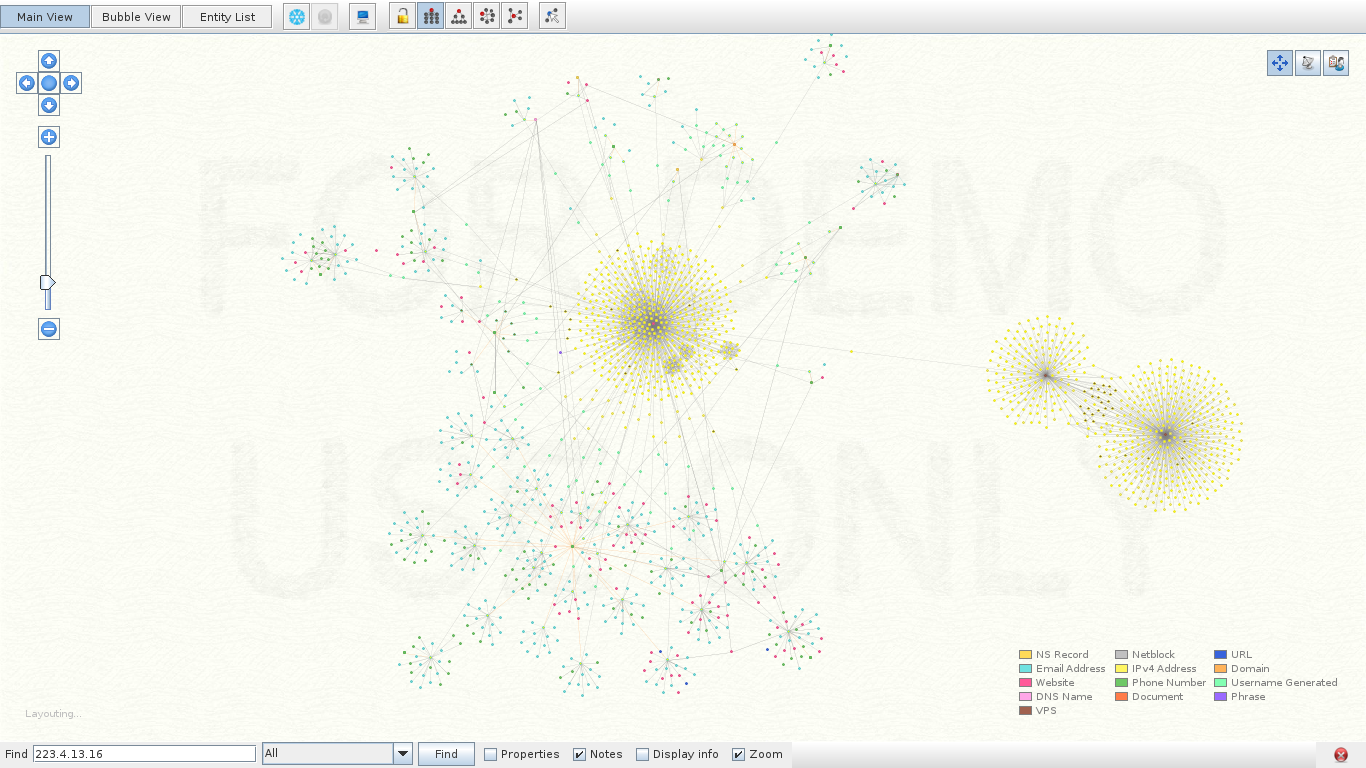Select the hierarchical pyramid layout icon
This screenshot has width=1366, height=768.
point(458,17)
